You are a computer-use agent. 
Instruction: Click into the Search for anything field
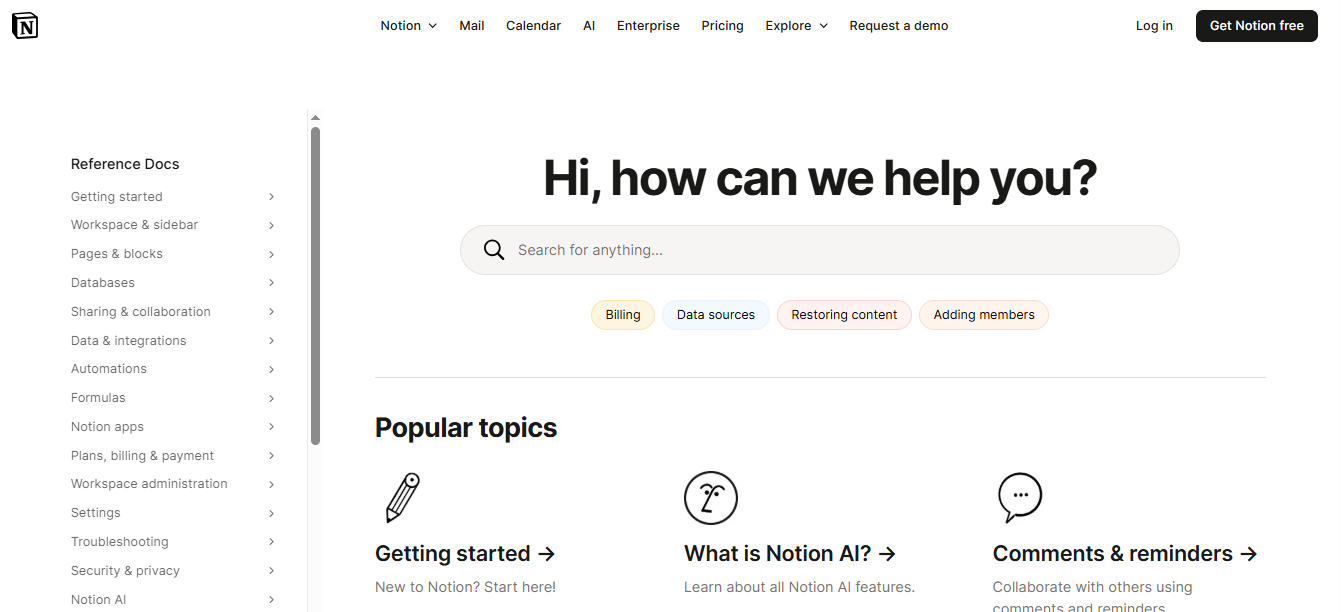click(x=820, y=250)
